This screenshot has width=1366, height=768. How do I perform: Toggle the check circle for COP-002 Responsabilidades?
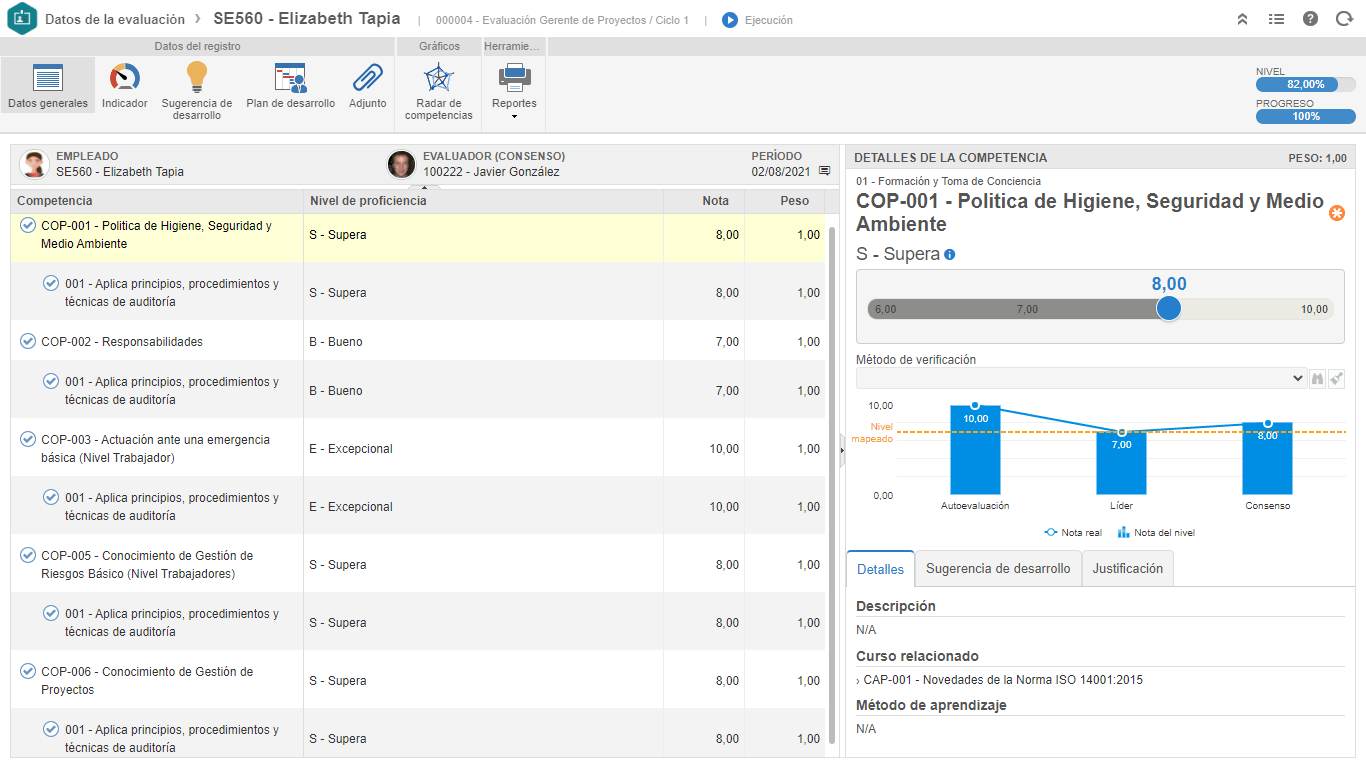(x=28, y=341)
